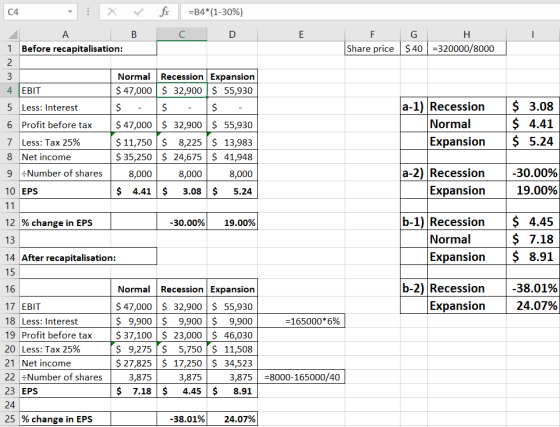Screen dimensions: 560x427
Task: Click the formula bar with =B4*(1-30%)
Action: [370, 12]
